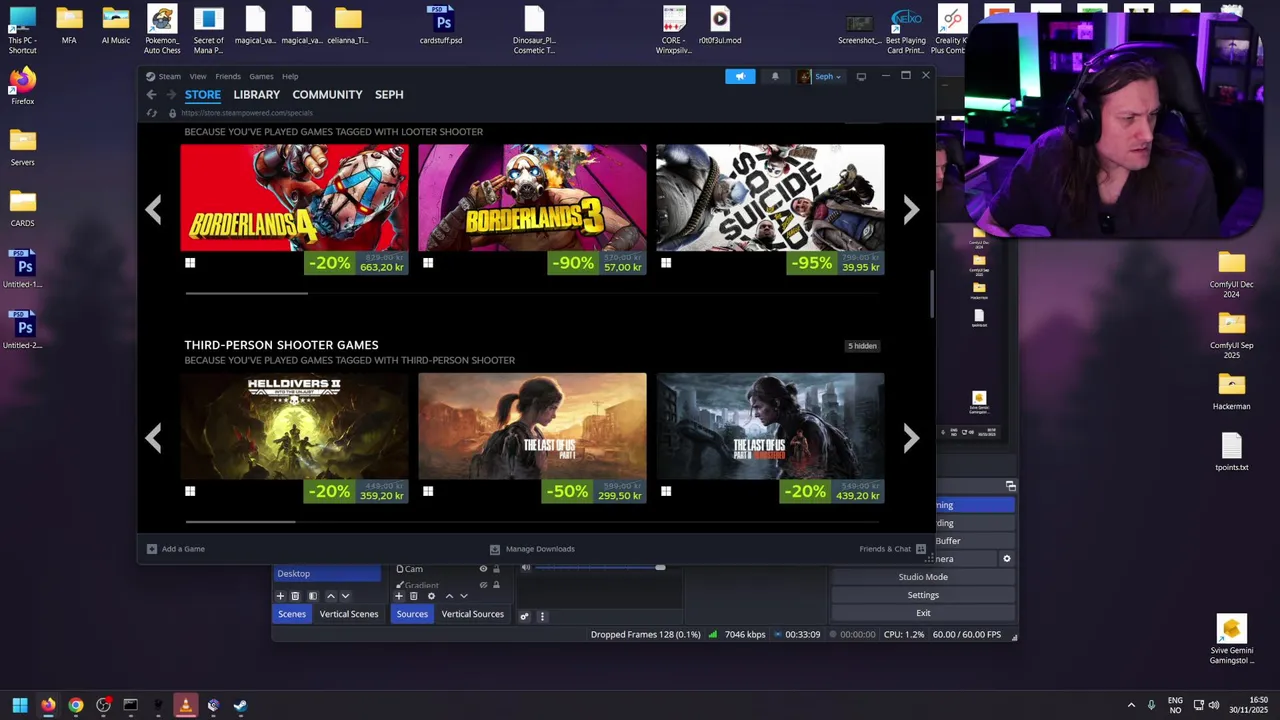Screen dimensions: 1280x720
Task: Add a new scene in OBS
Action: (x=280, y=596)
